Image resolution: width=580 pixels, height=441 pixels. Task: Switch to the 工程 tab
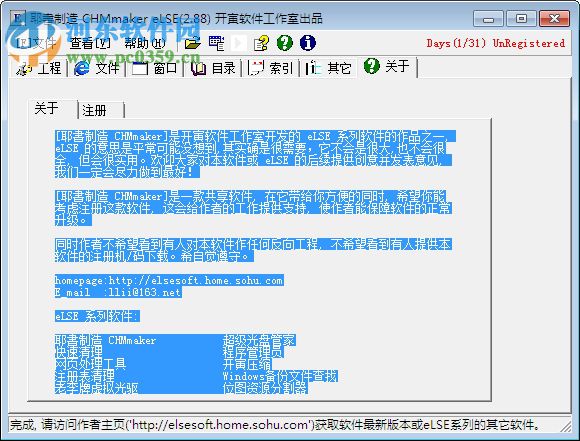(x=39, y=68)
